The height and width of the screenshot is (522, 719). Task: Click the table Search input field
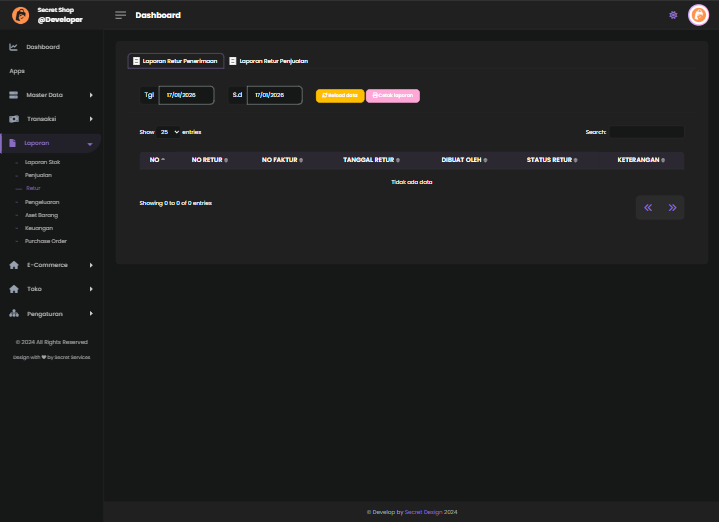click(x=647, y=132)
